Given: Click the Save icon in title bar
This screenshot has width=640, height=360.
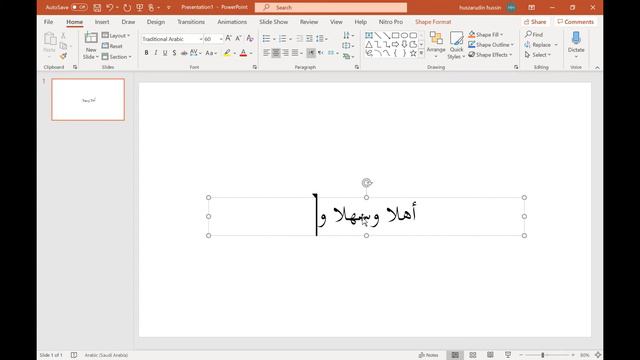Looking at the screenshot, I should pyautogui.click(x=97, y=7).
